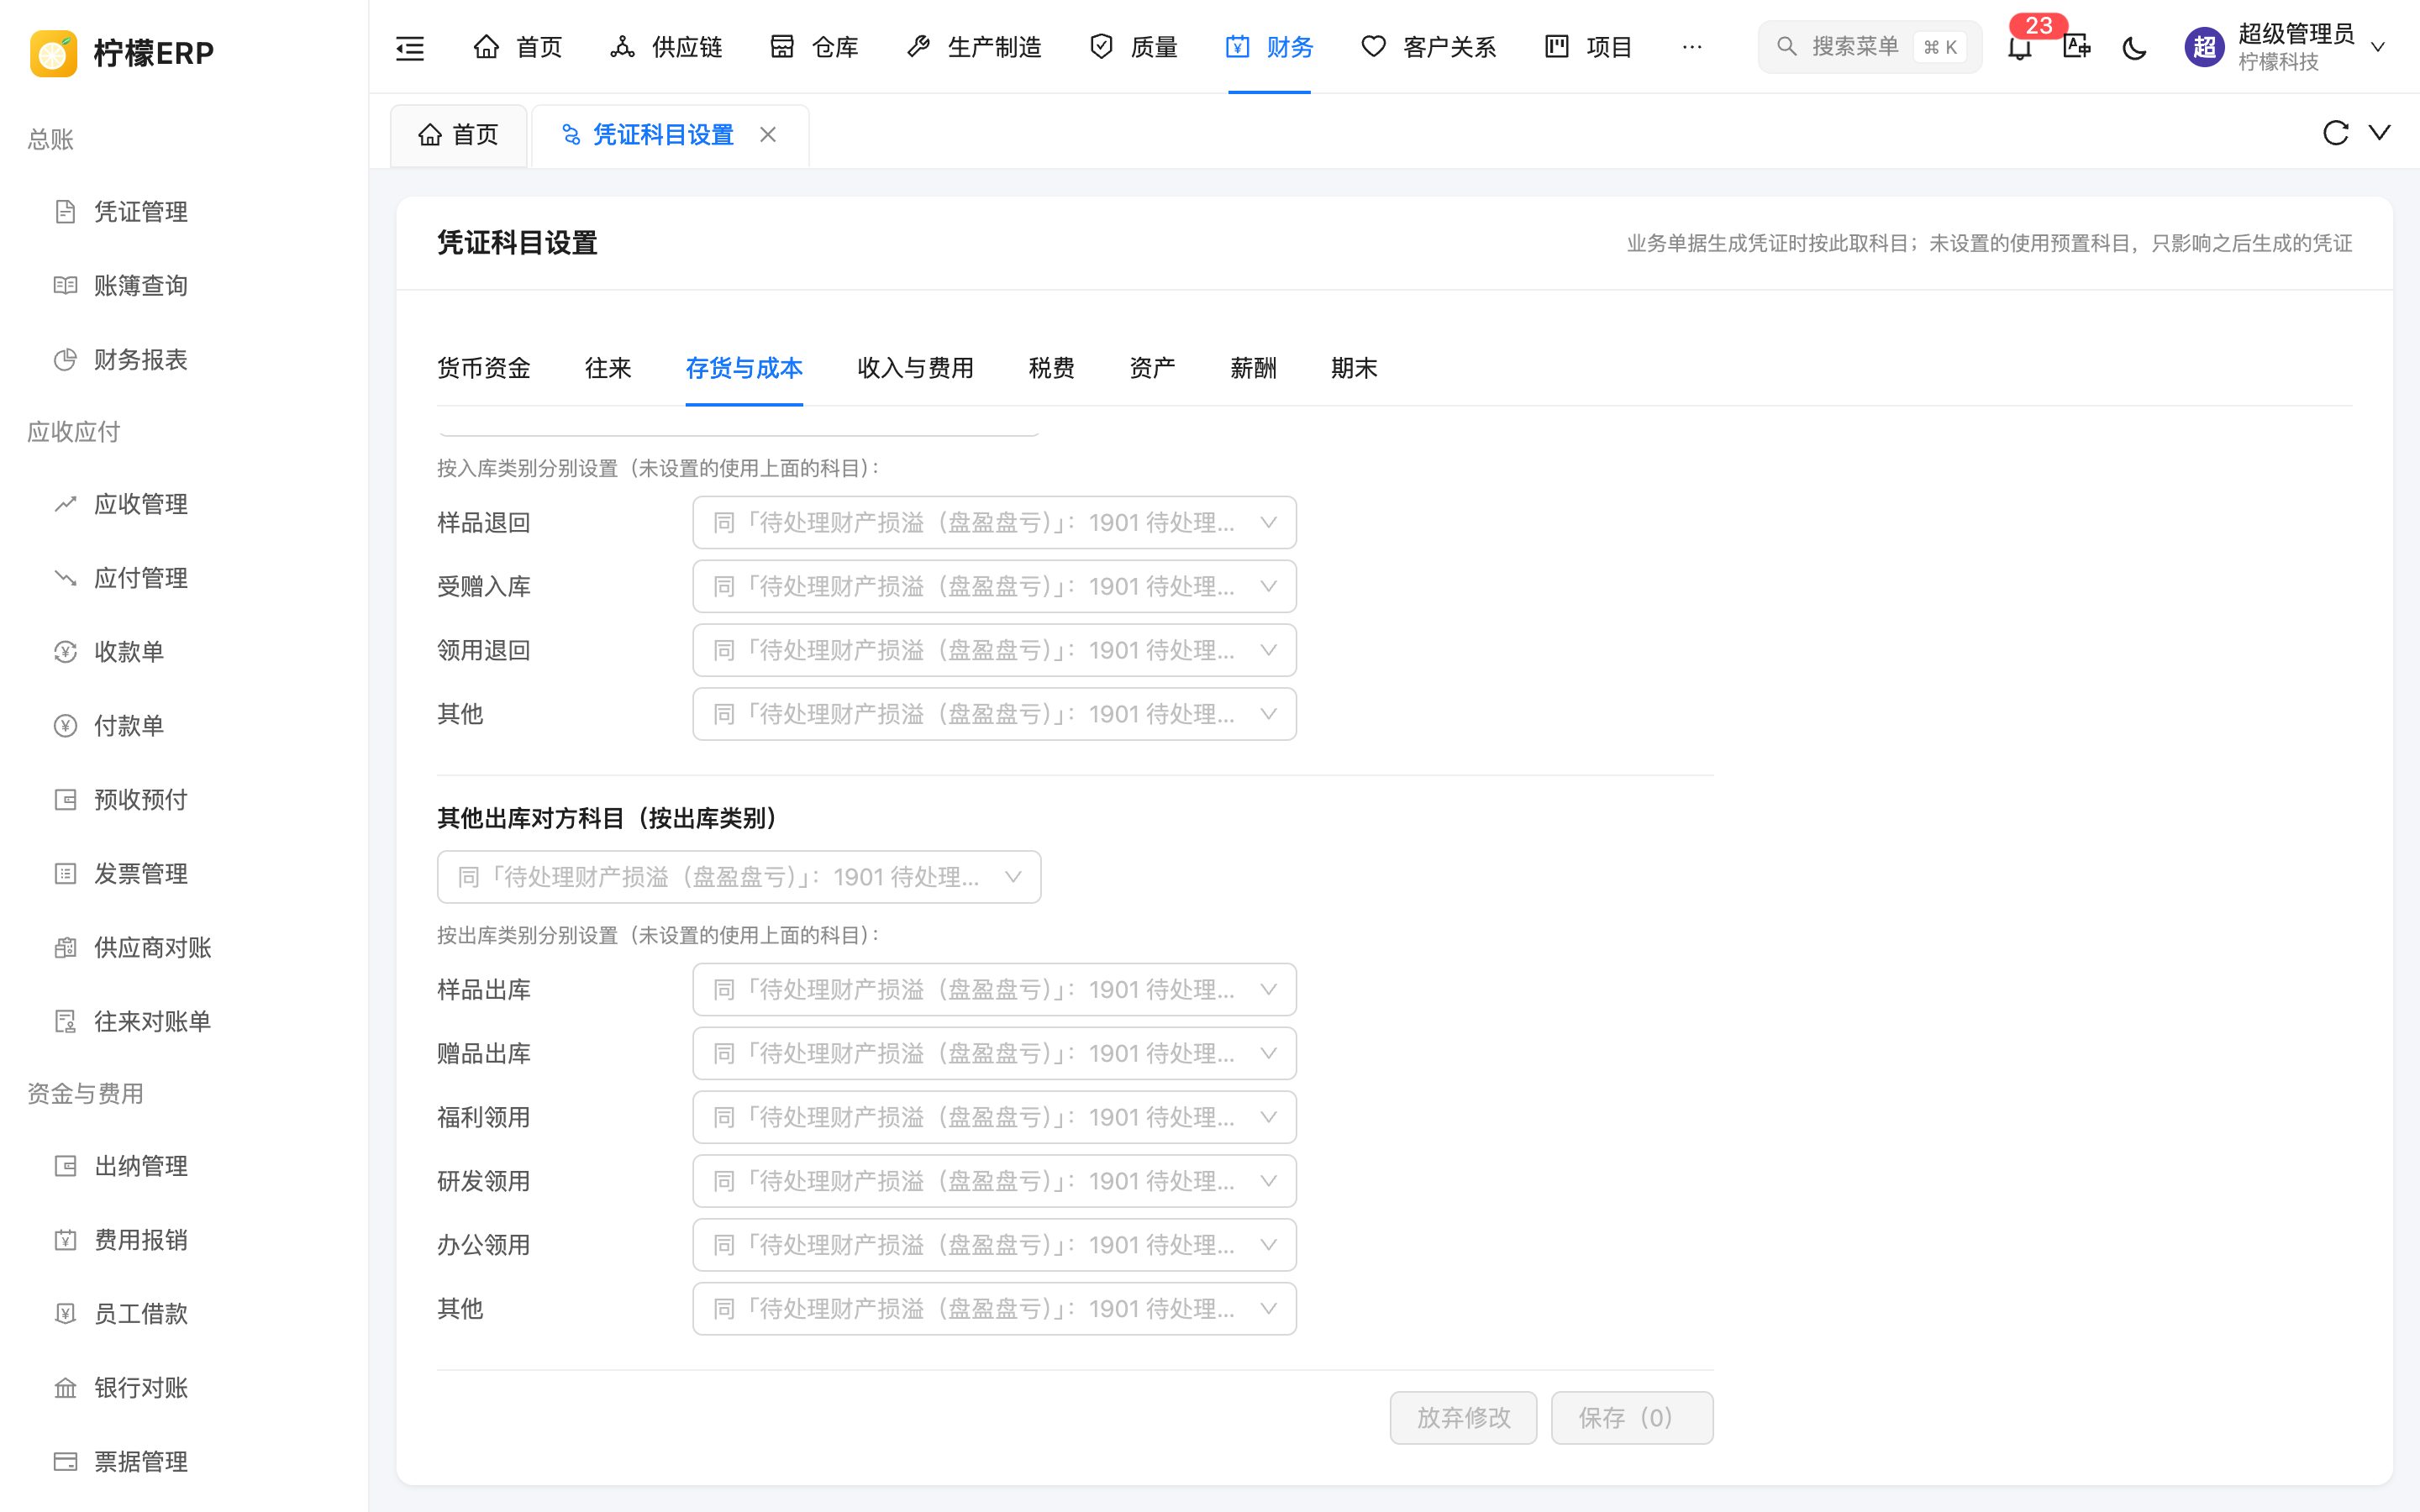
Task: Select the 存货与成本 tab
Action: point(744,368)
